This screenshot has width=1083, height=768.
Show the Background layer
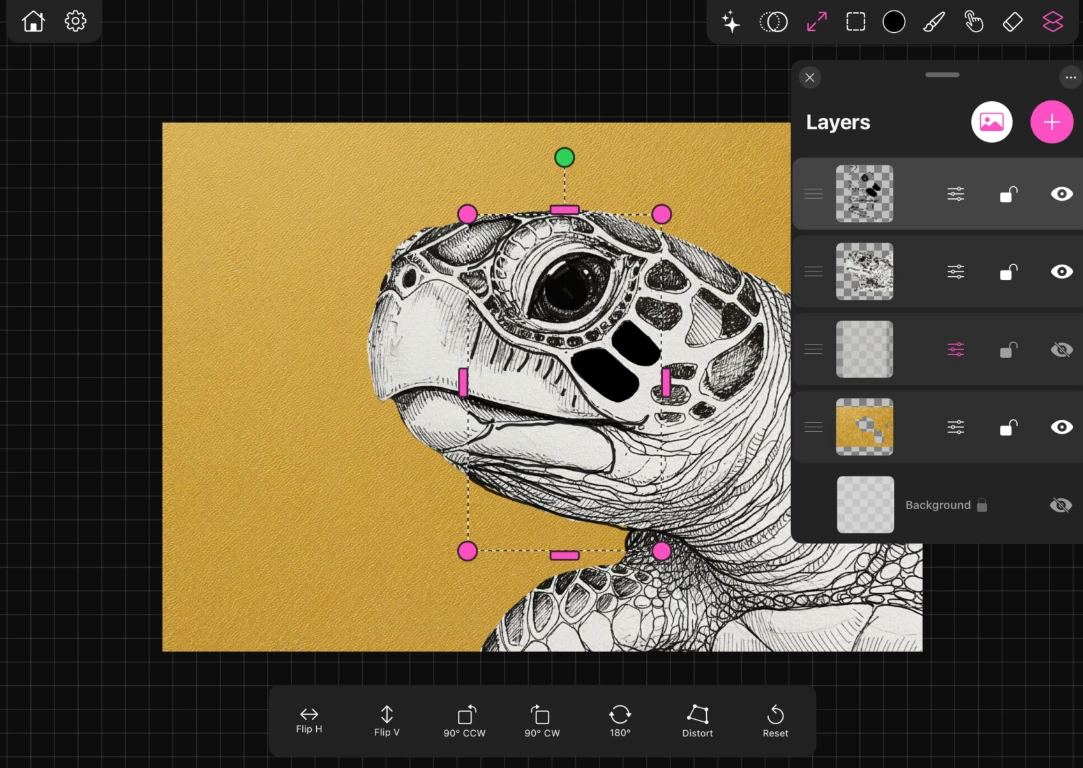tap(1062, 505)
